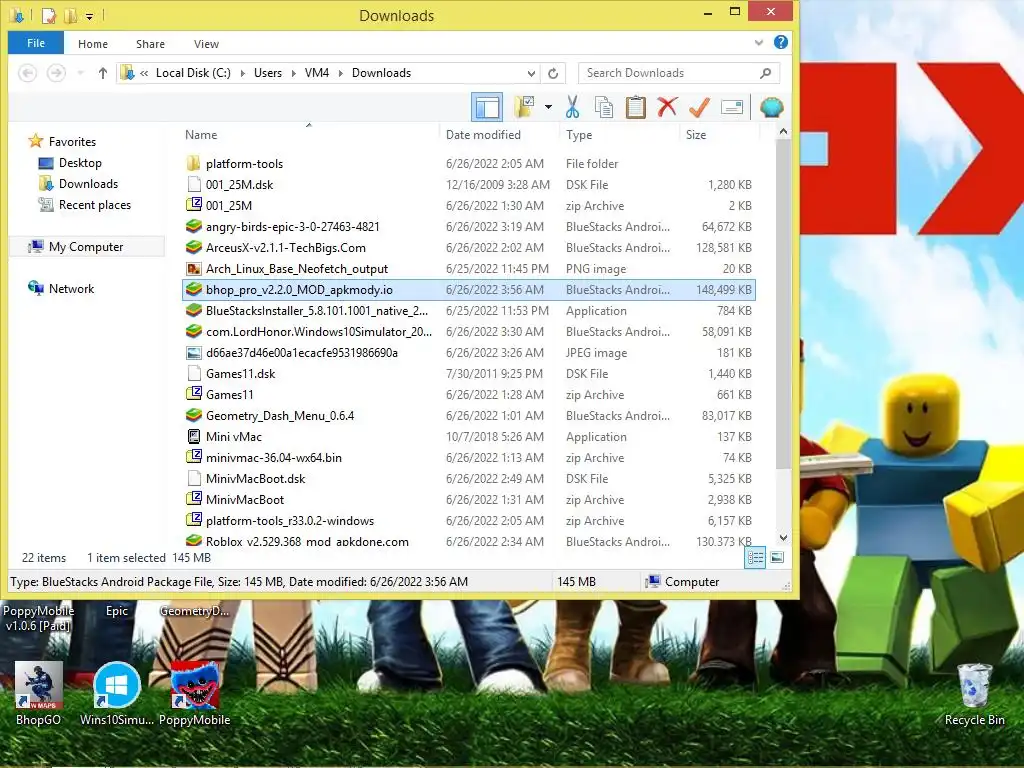Click Favorites header in navigation pane
Viewport: 1024px width, 768px height.
(72, 142)
